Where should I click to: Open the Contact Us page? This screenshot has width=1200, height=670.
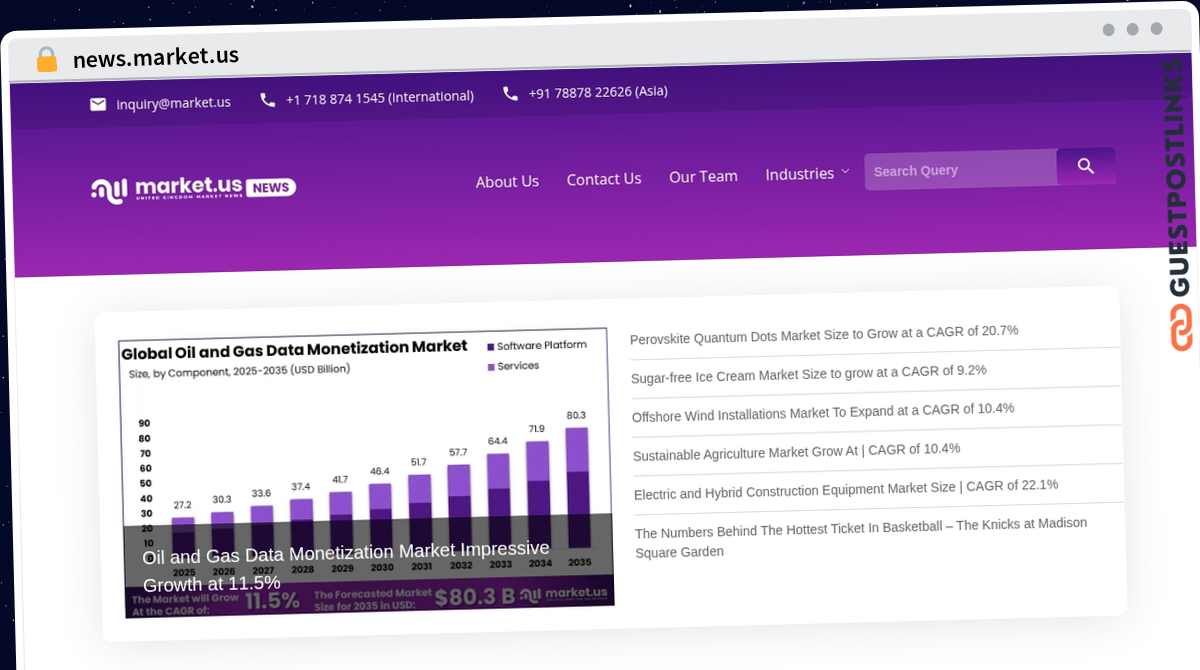[x=604, y=179]
